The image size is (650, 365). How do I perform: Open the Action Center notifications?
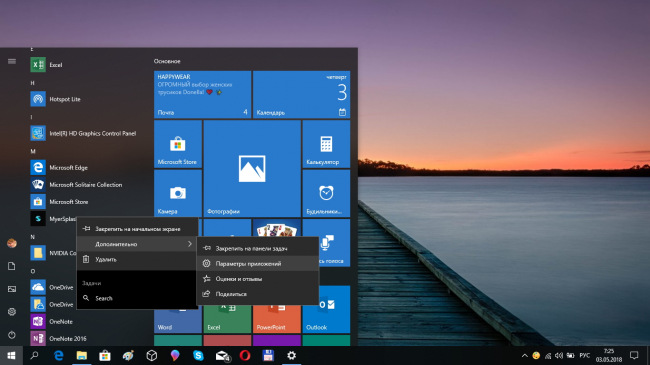coord(634,355)
